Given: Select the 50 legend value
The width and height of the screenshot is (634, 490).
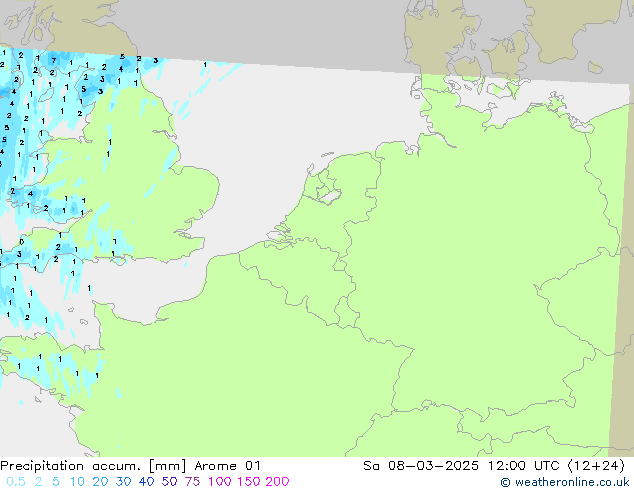Looking at the screenshot, I should click(x=169, y=482).
